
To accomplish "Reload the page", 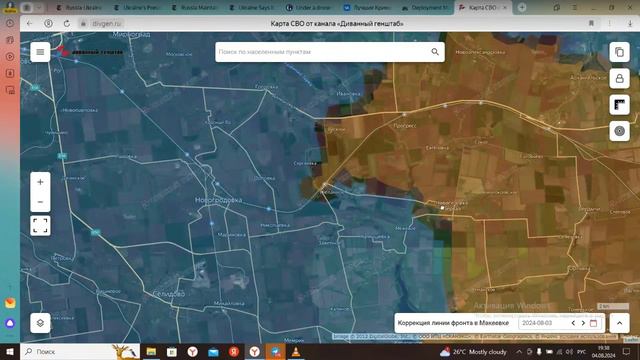I will [67, 24].
